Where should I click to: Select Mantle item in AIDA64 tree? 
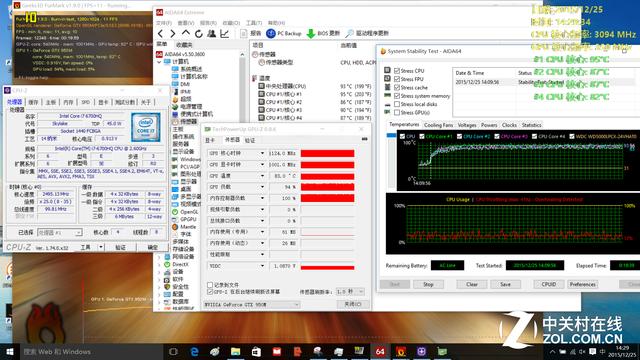pyautogui.click(x=188, y=227)
